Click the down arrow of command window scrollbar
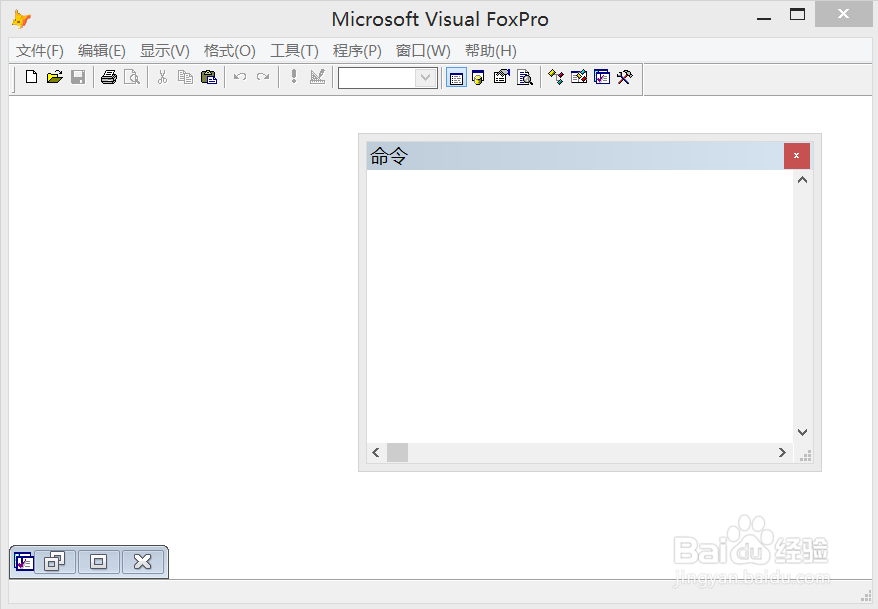This screenshot has width=878, height=609. coord(802,432)
